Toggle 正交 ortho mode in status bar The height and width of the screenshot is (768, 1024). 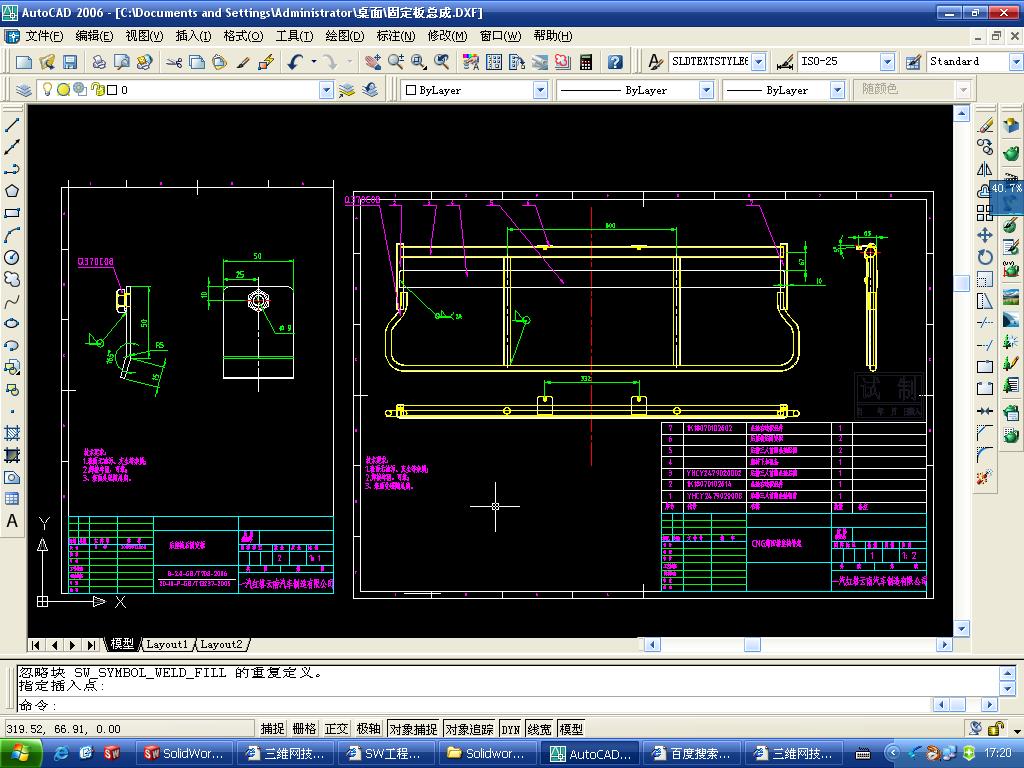click(337, 729)
